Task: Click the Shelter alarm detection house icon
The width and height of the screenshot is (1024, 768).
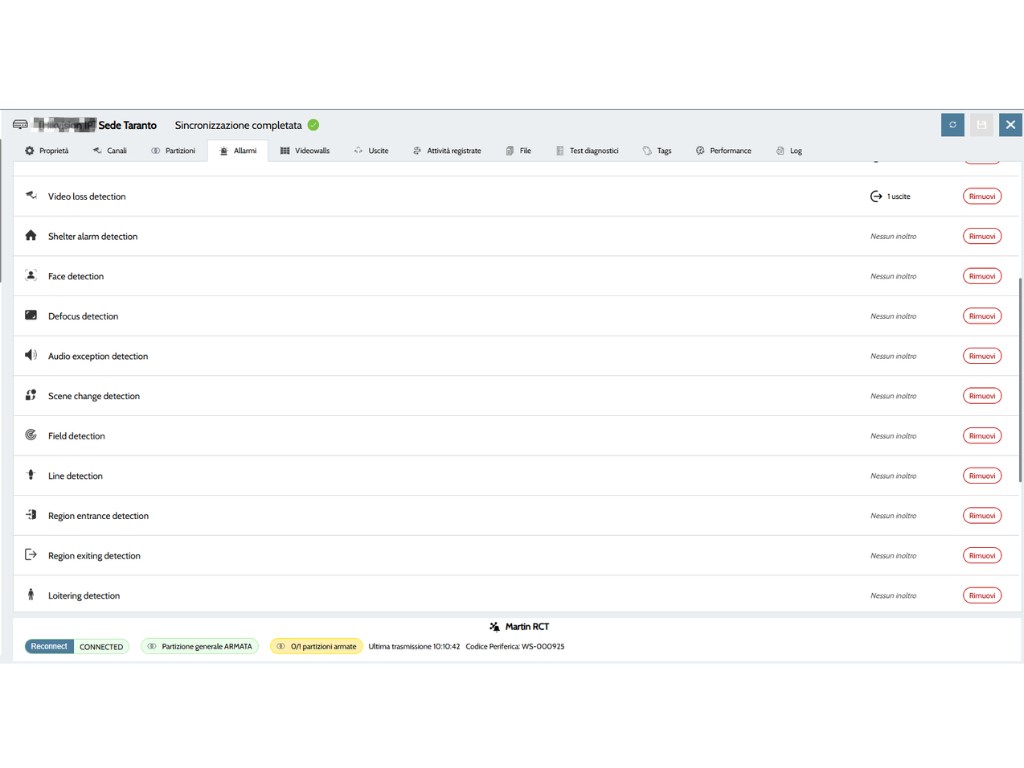Action: point(31,235)
